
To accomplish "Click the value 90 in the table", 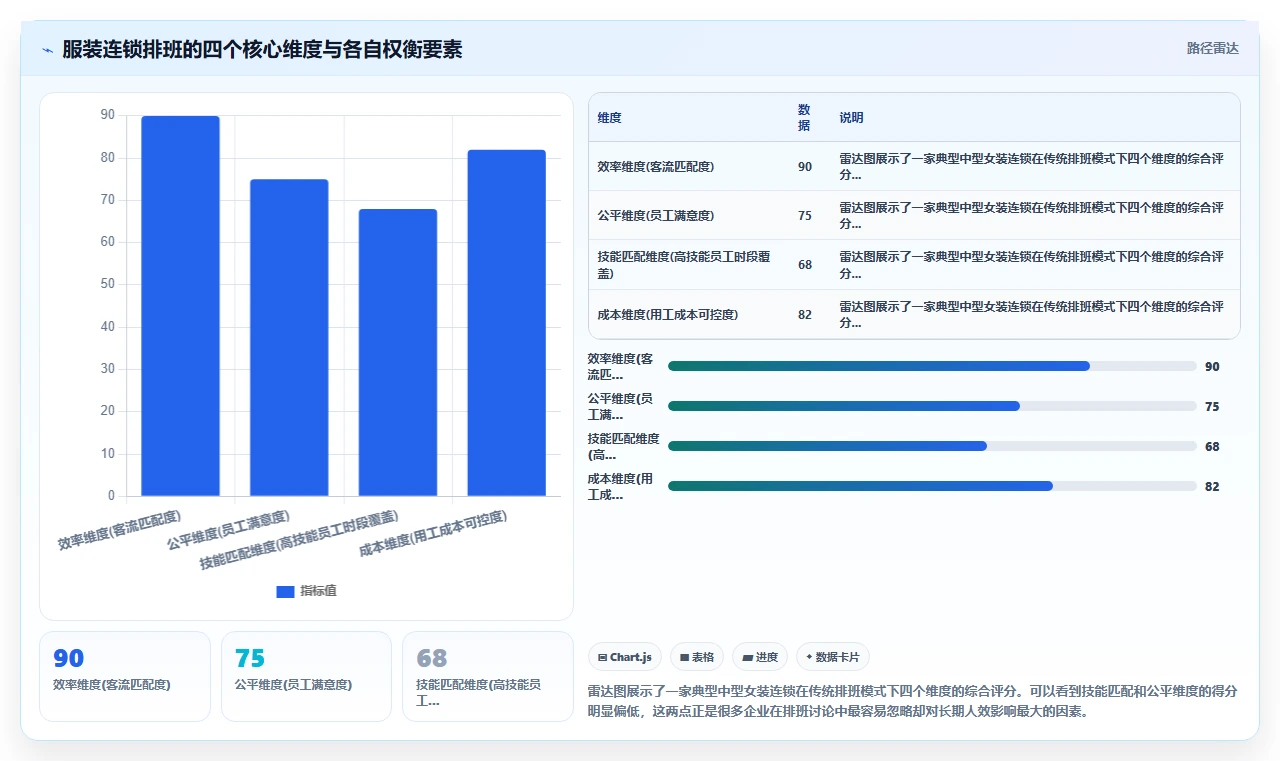I will [805, 167].
